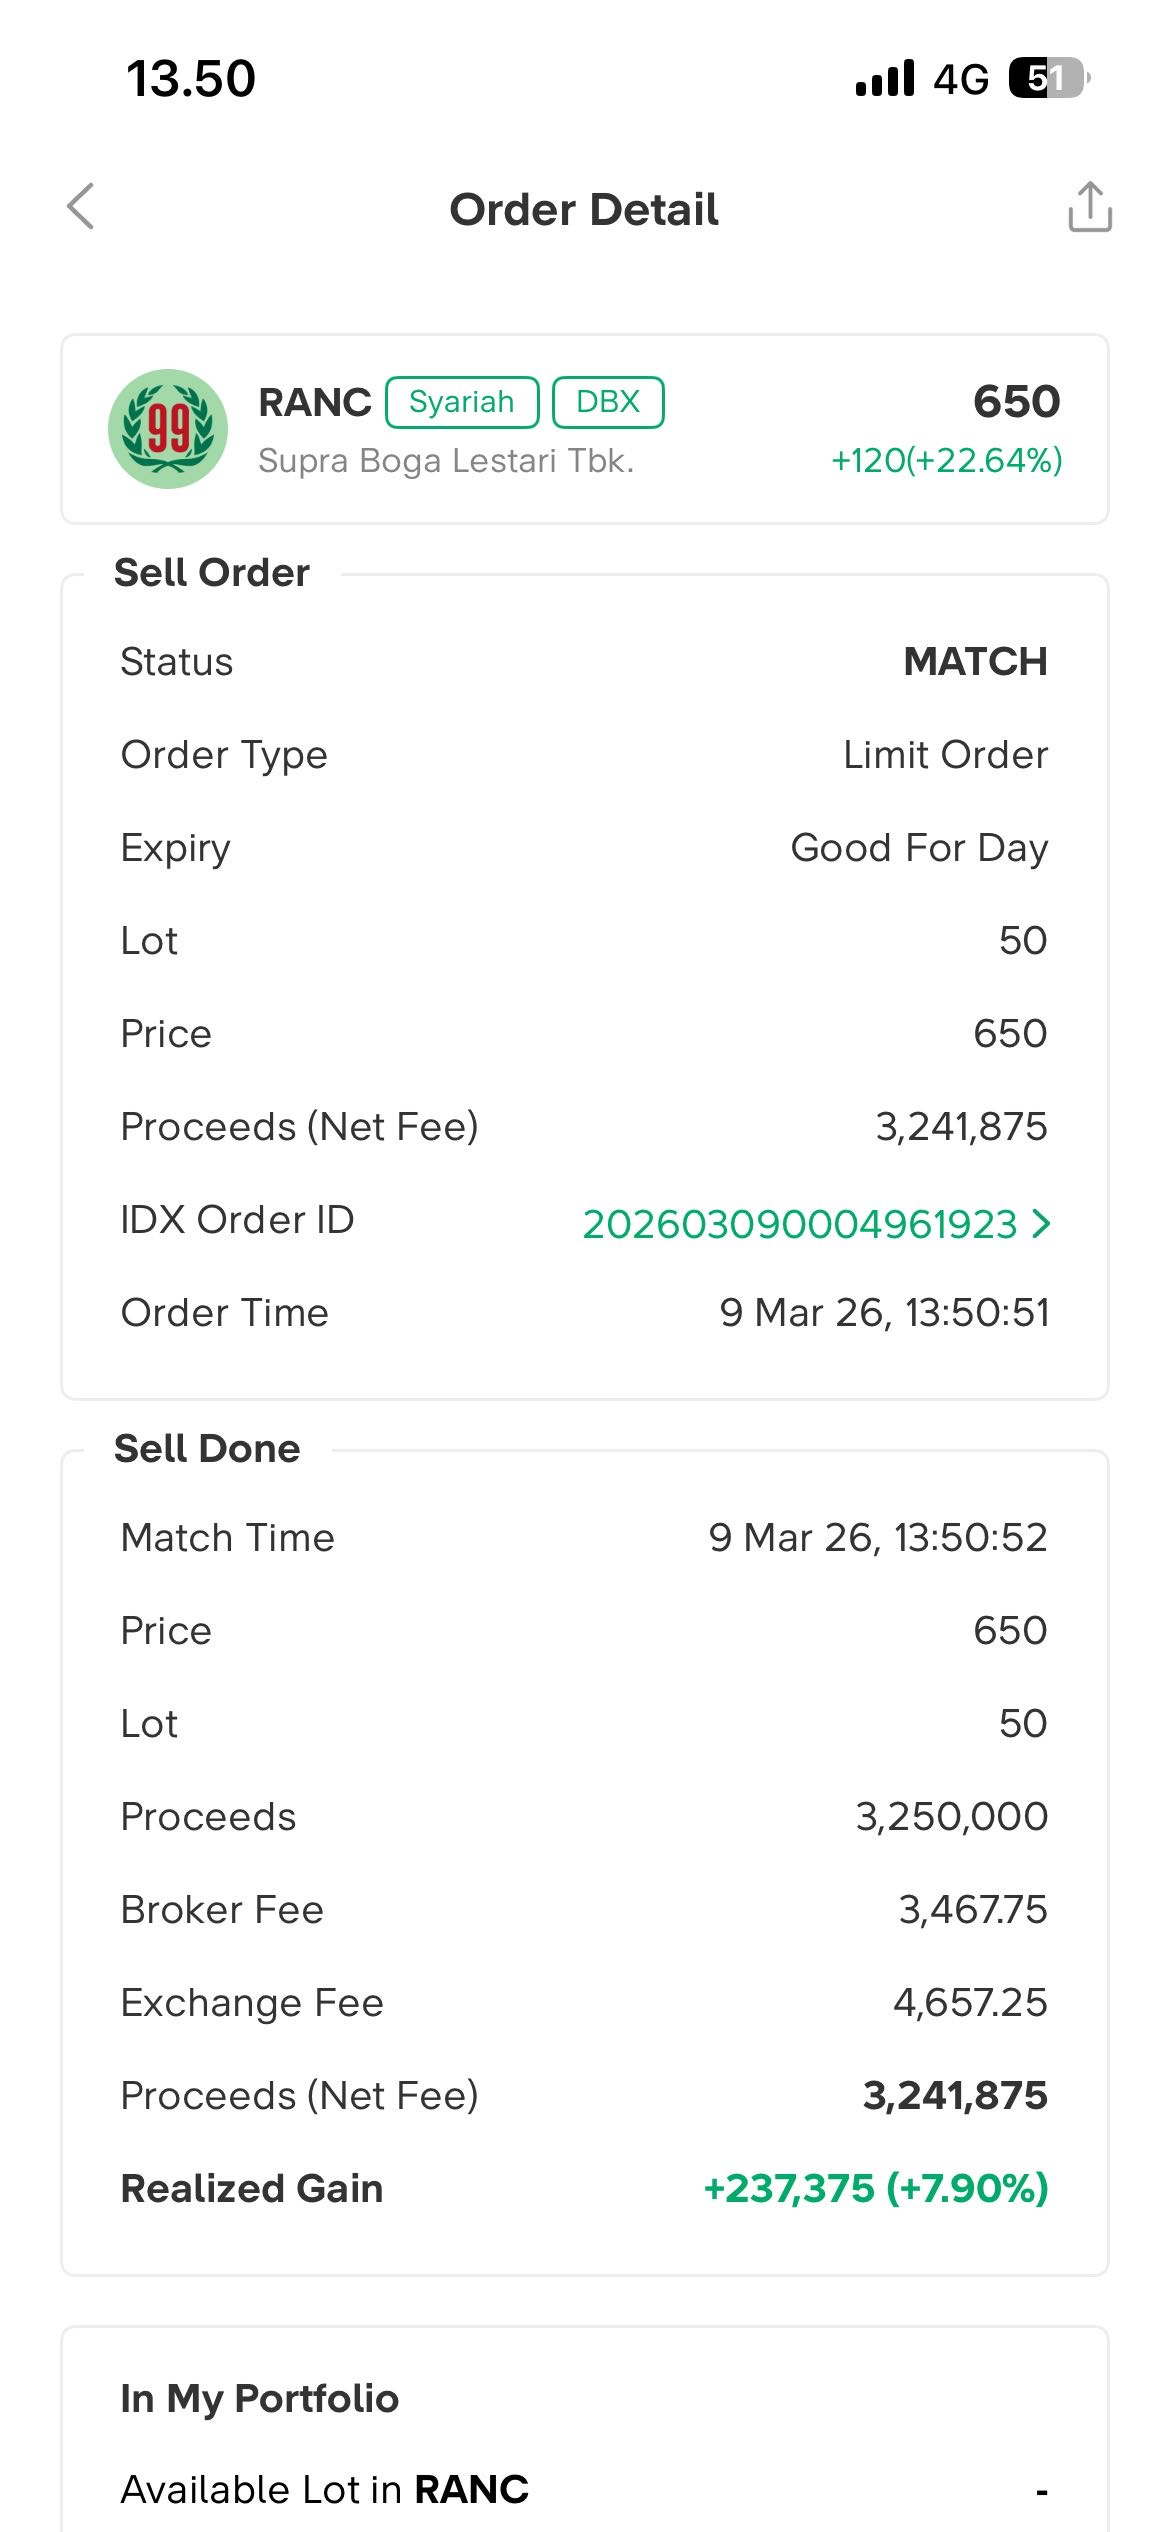Image resolution: width=1170 pixels, height=2532 pixels.
Task: Tap the MATCH status value
Action: (x=975, y=662)
